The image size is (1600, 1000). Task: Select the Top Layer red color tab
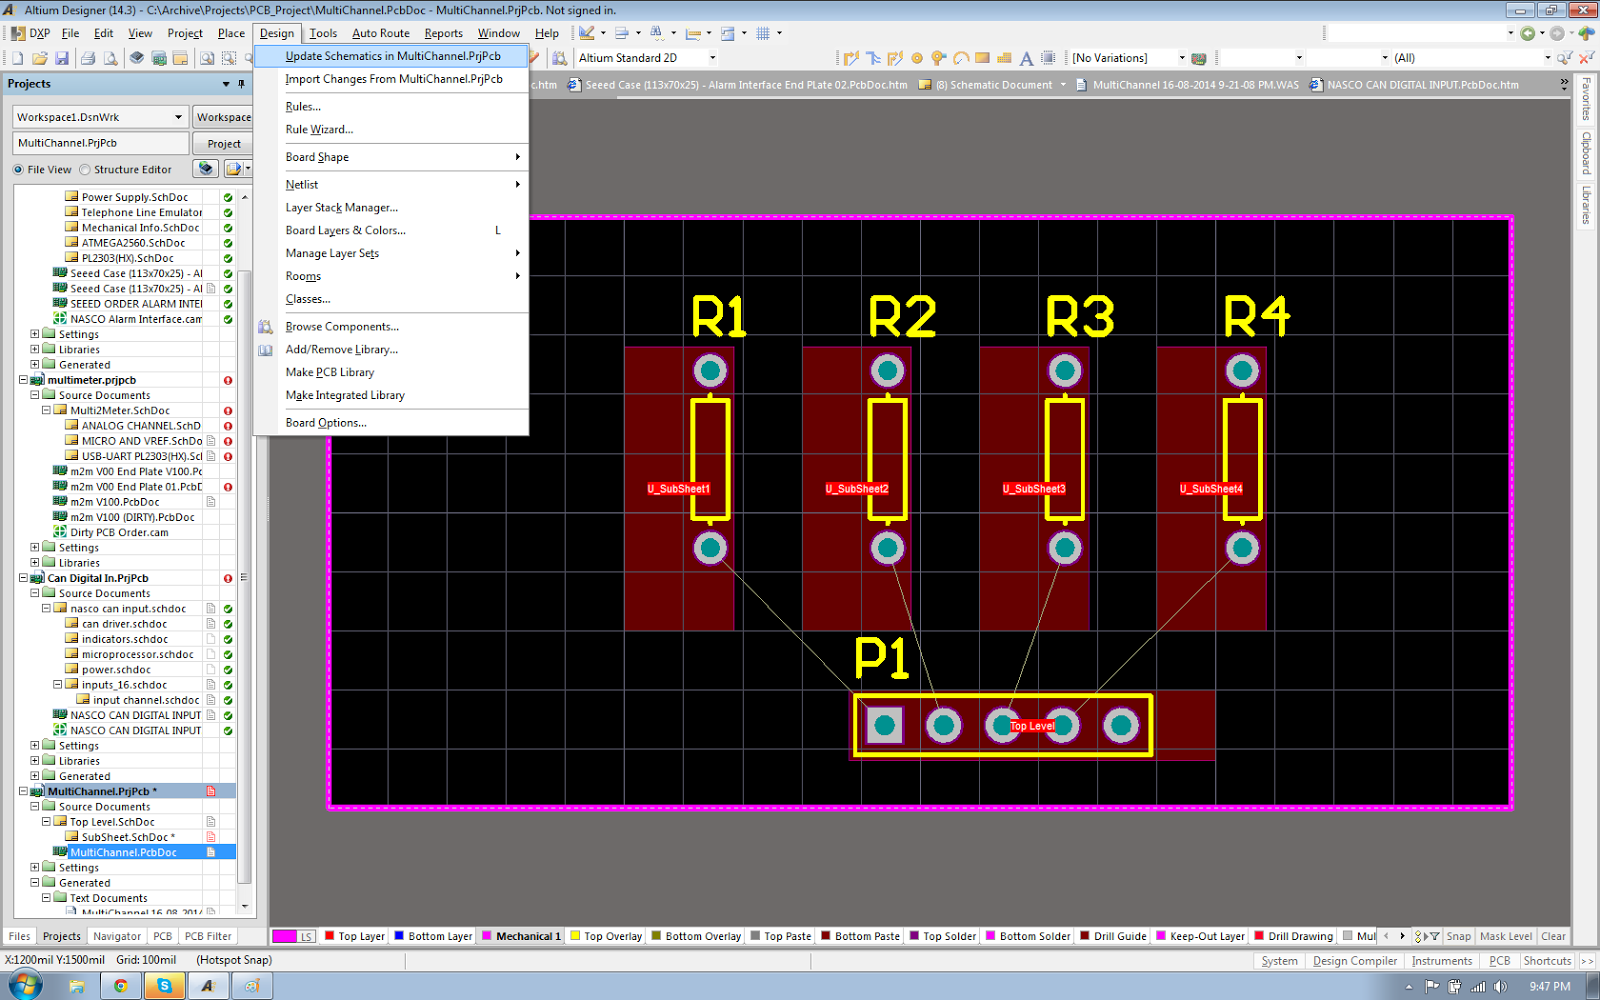(355, 936)
